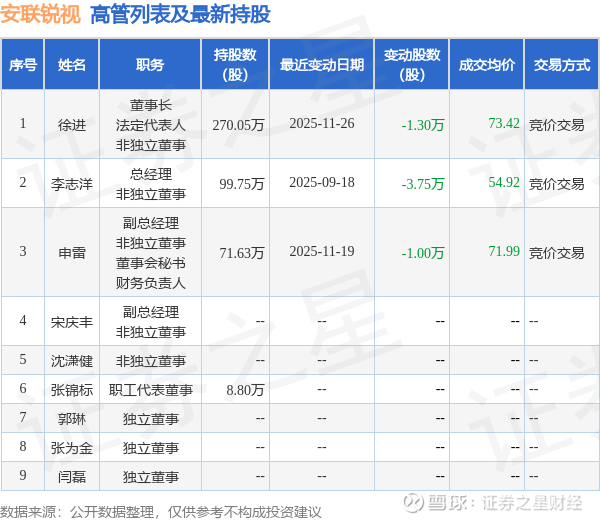Select the 职务 column header

tap(150, 65)
